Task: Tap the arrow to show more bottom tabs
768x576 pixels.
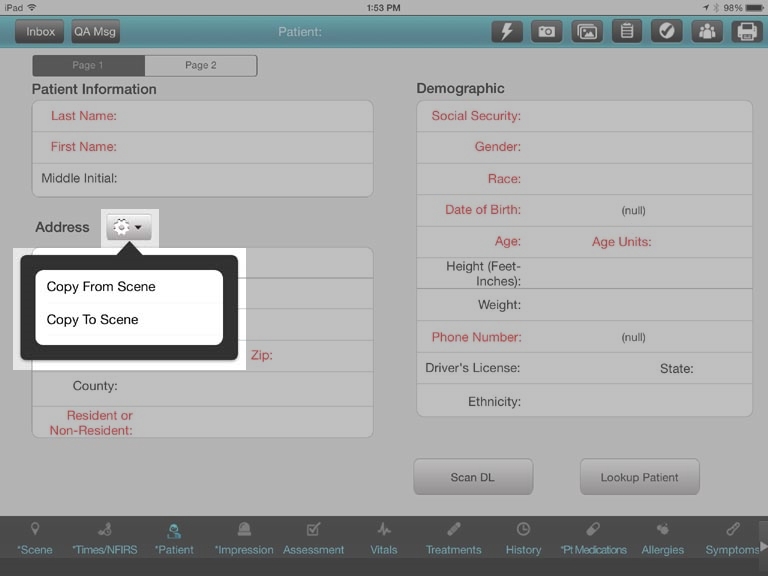Action: coord(763,545)
